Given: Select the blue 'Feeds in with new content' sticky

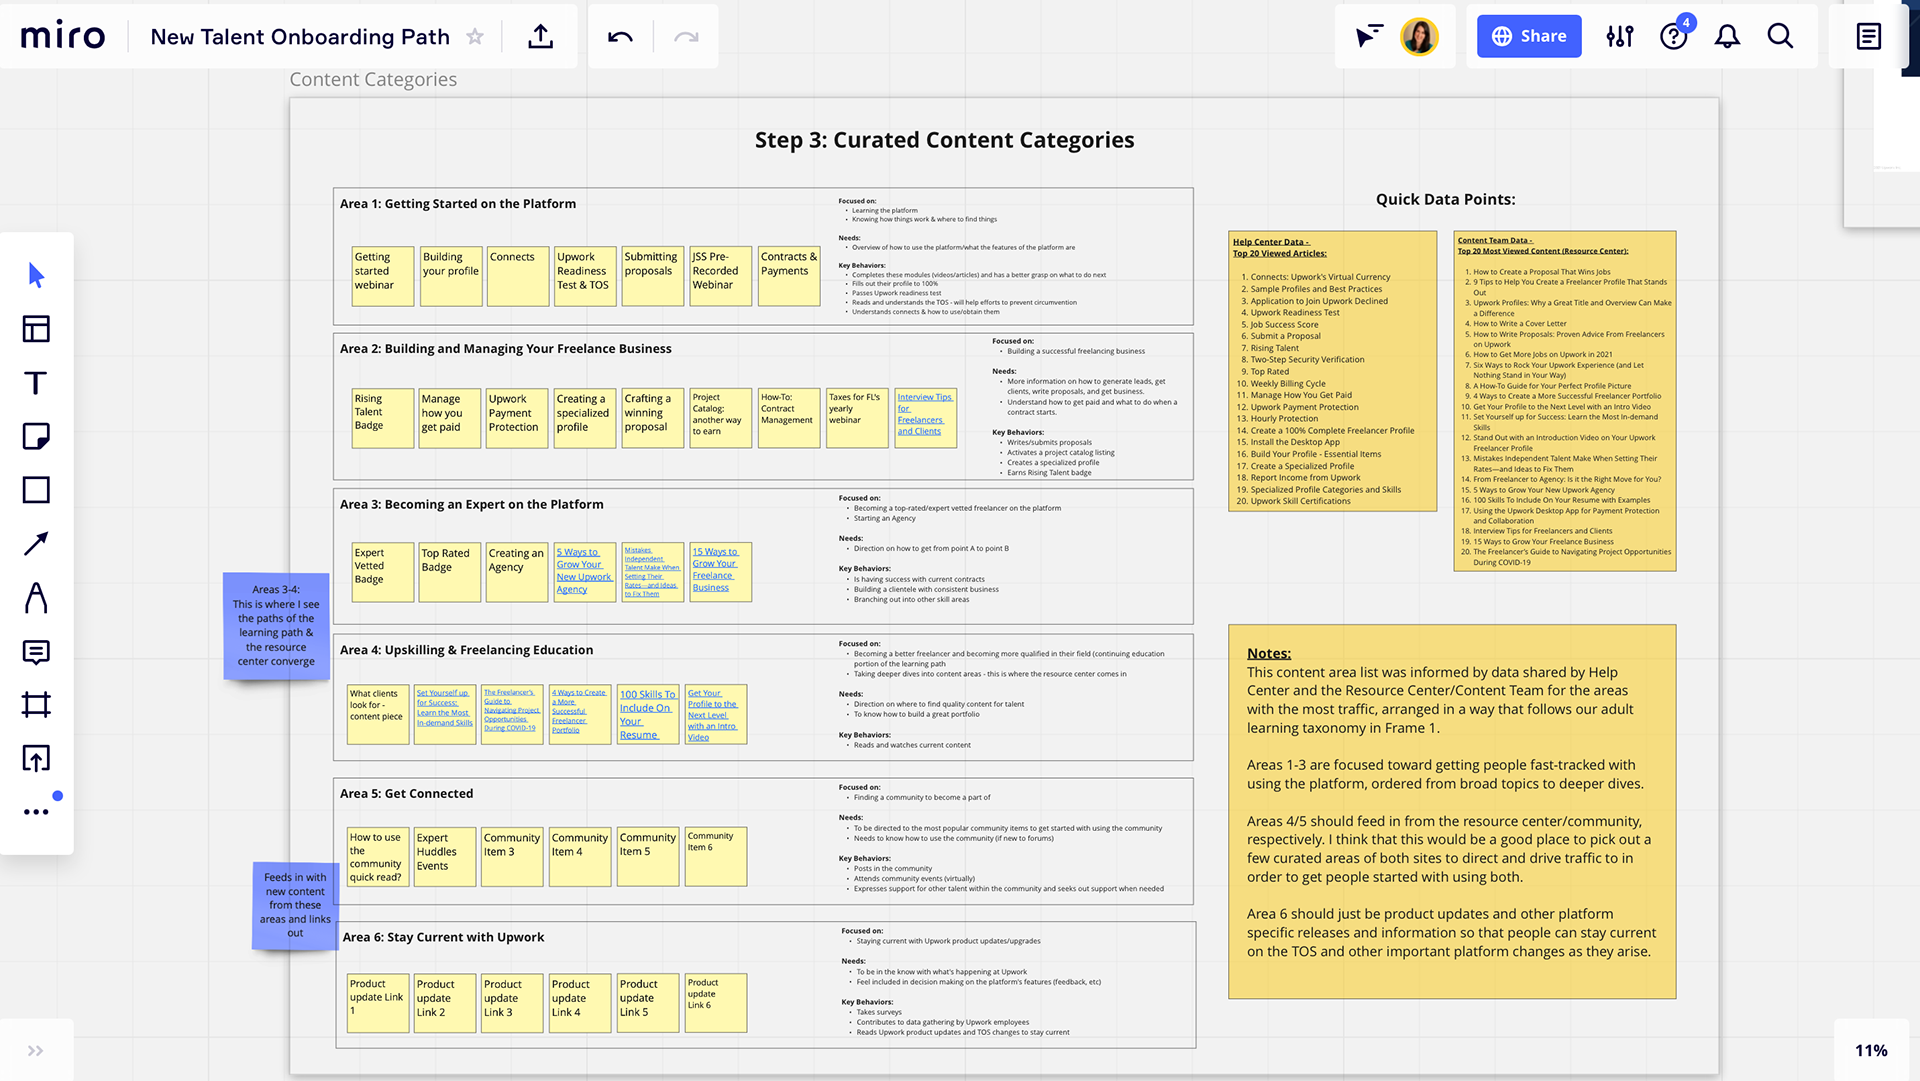Looking at the screenshot, I should pos(295,905).
